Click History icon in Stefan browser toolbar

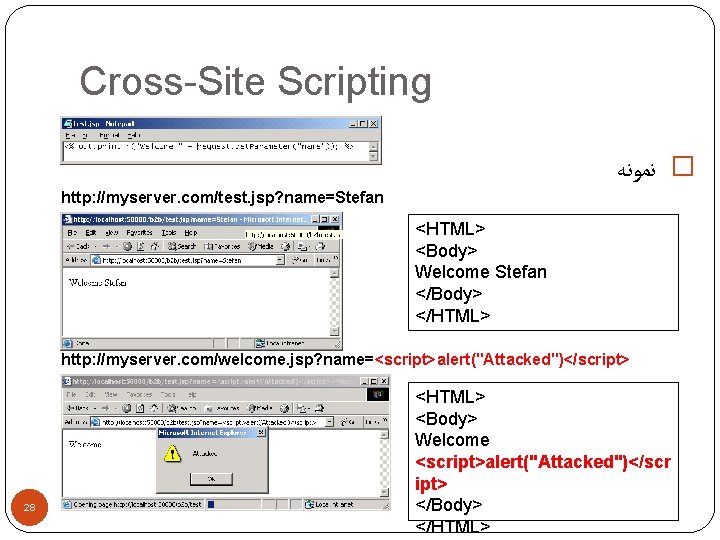(286, 246)
